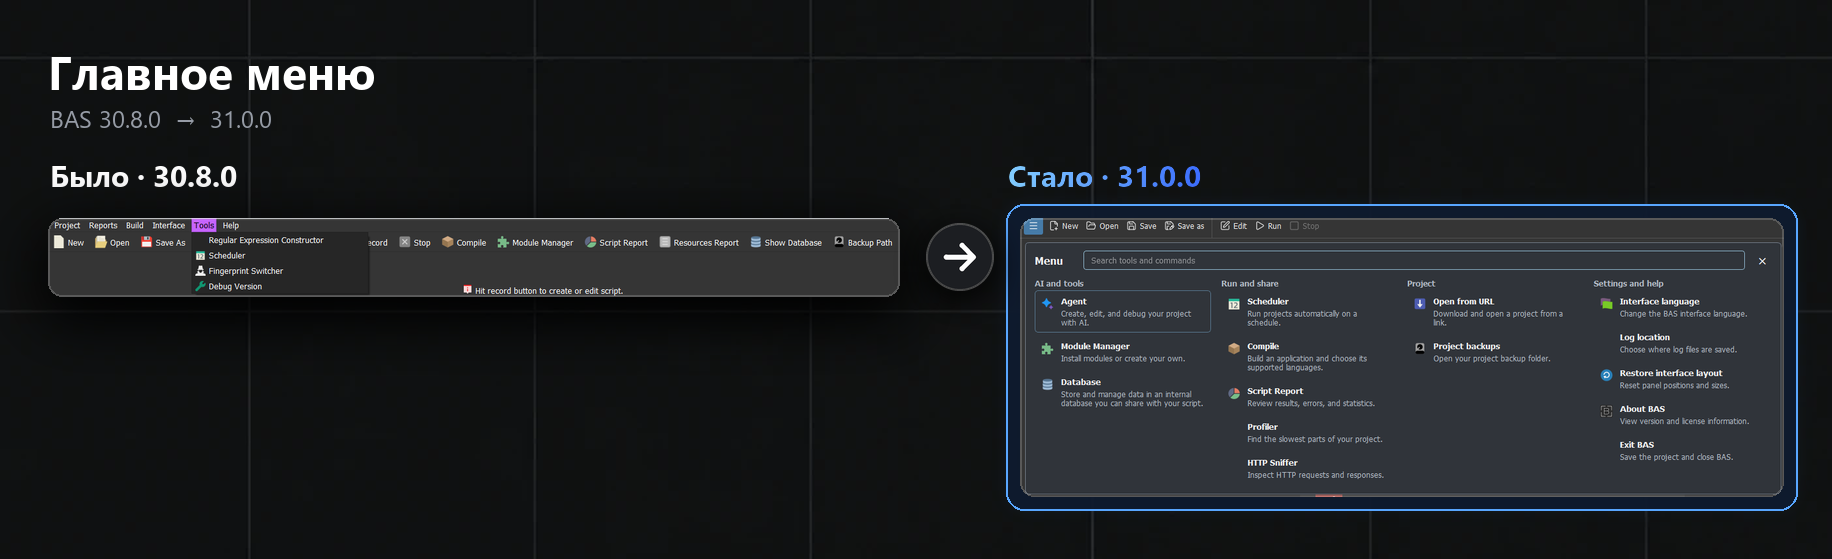Select Compile in the Run and share column
This screenshot has height=559, width=1832.
(1308, 356)
